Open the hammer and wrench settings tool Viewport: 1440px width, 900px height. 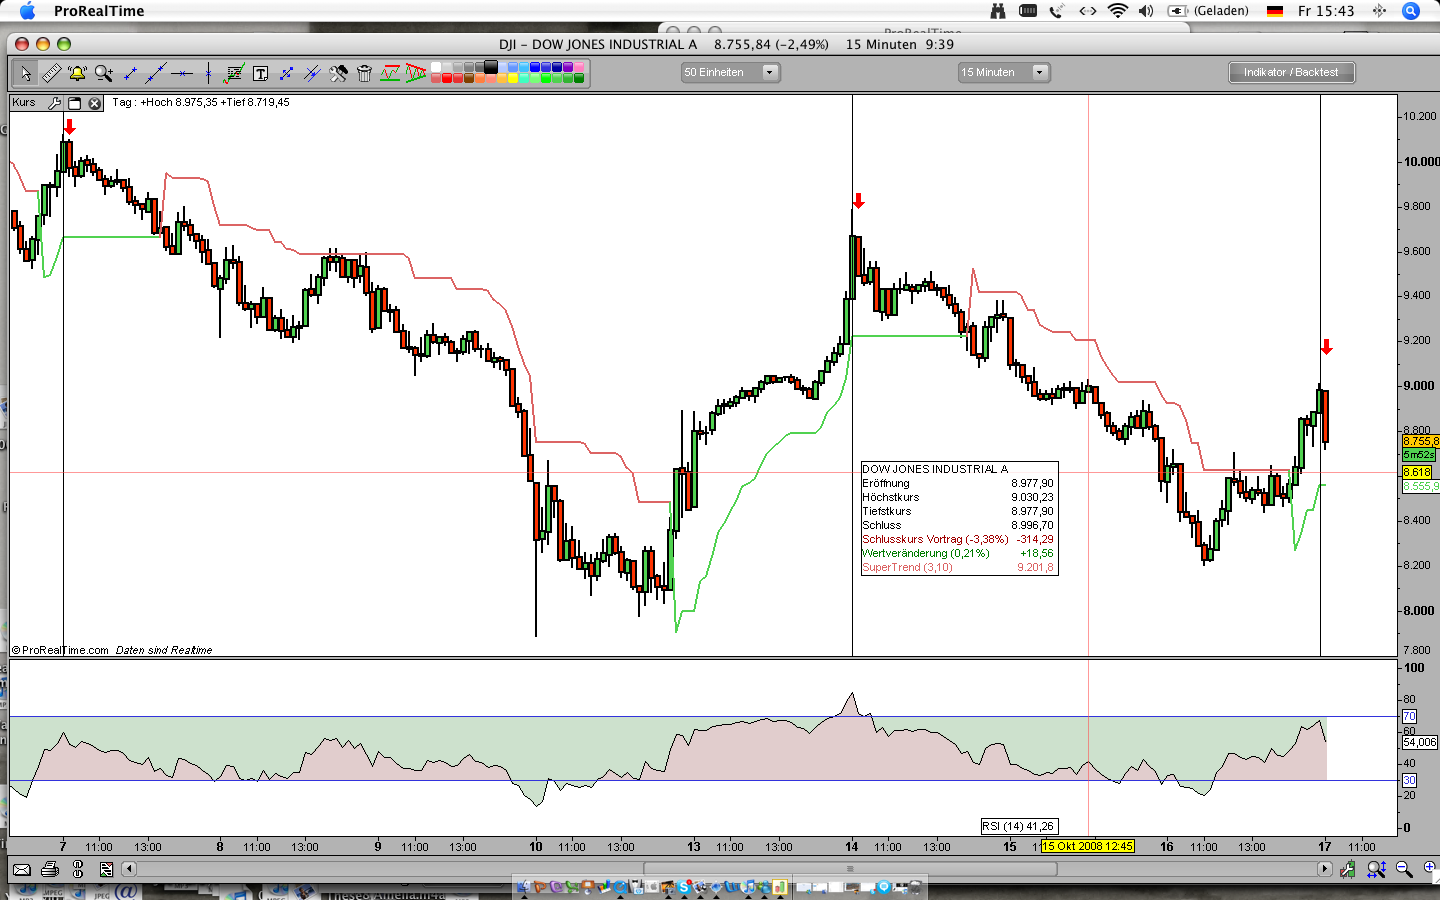338,73
